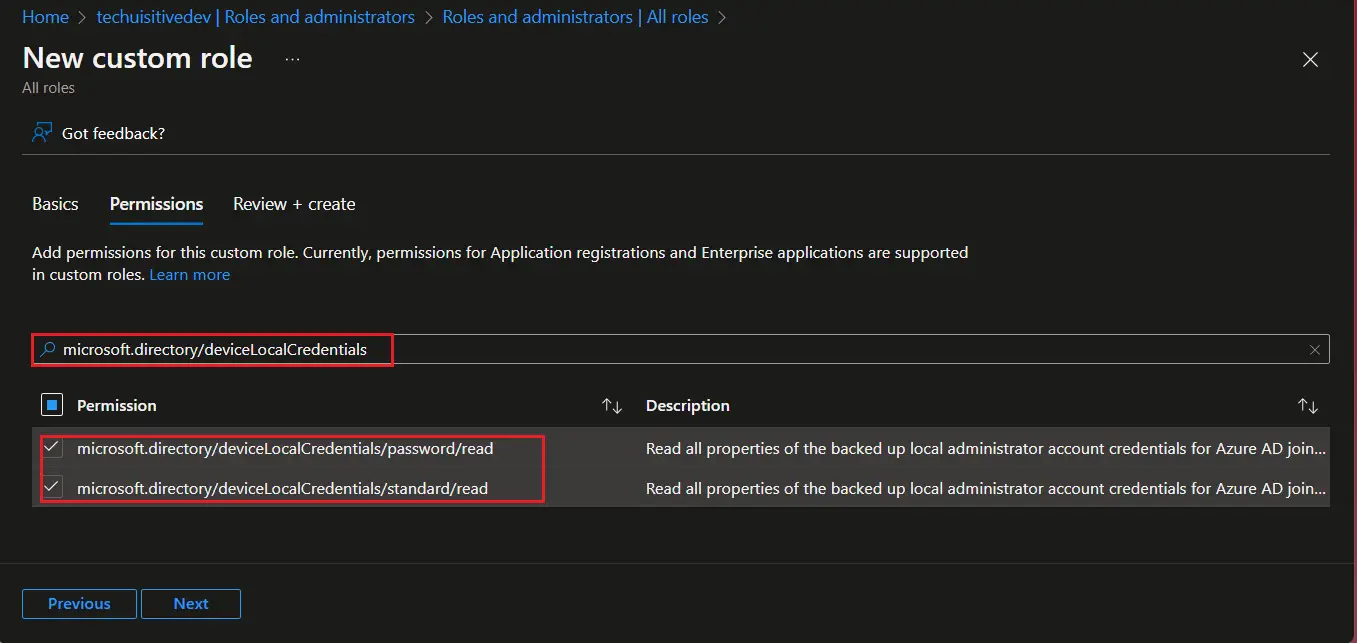Close the New custom role pane

(1310, 59)
